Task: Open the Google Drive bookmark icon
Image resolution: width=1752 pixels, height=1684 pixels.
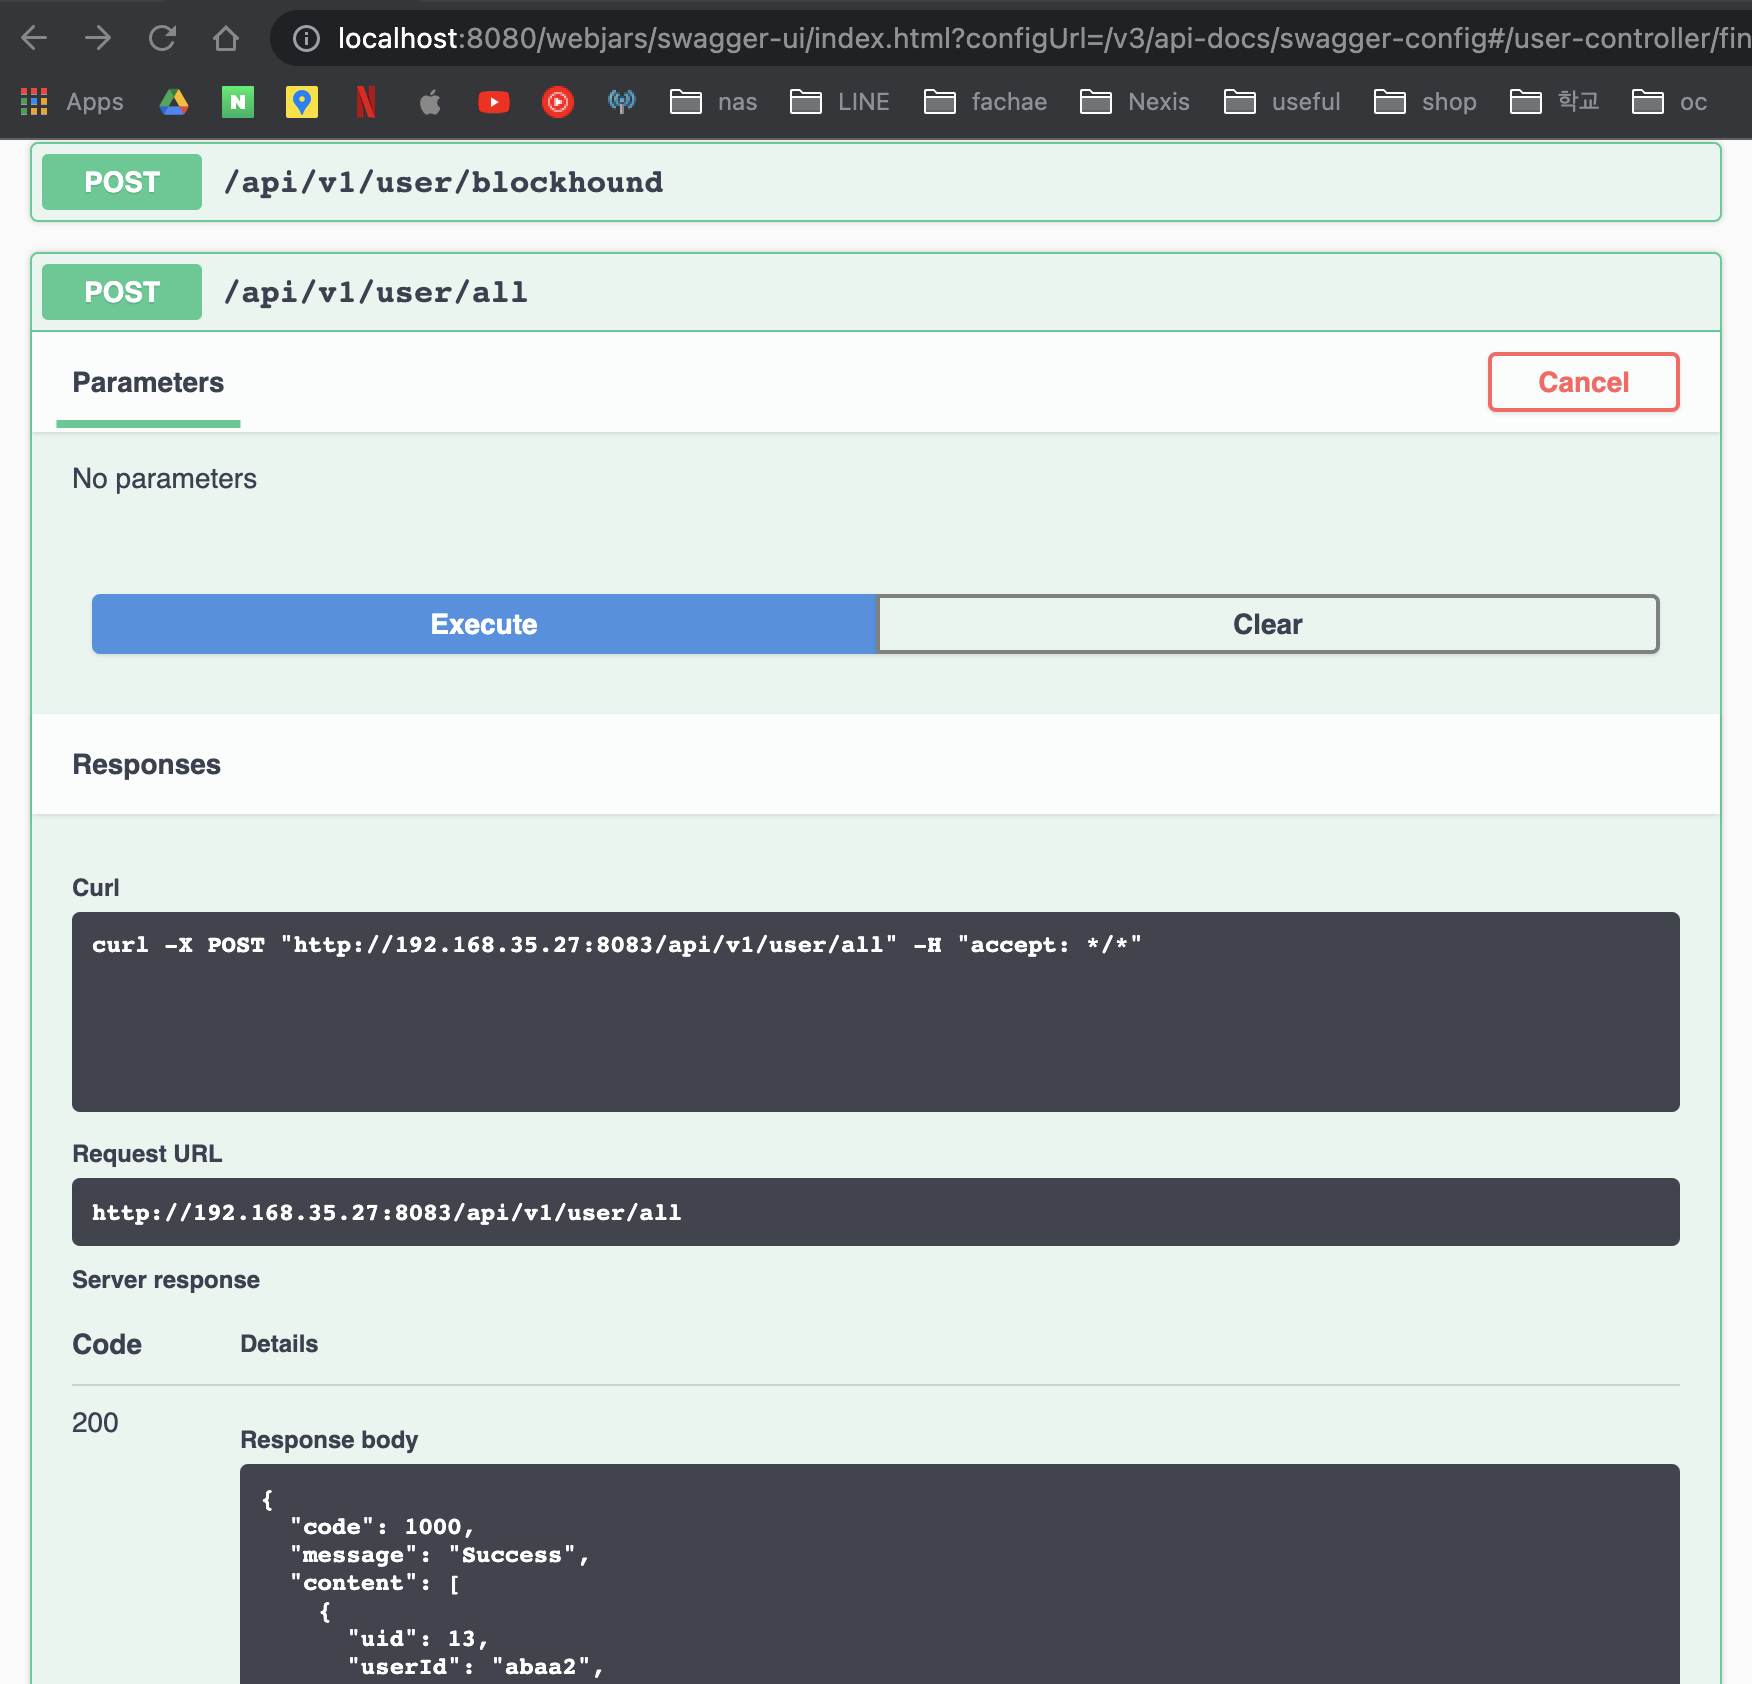Action: (173, 101)
